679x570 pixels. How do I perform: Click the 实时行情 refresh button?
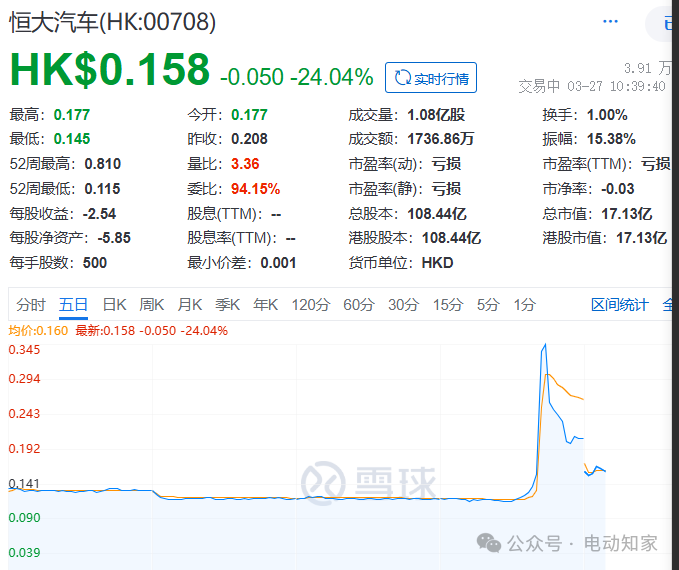(x=431, y=78)
